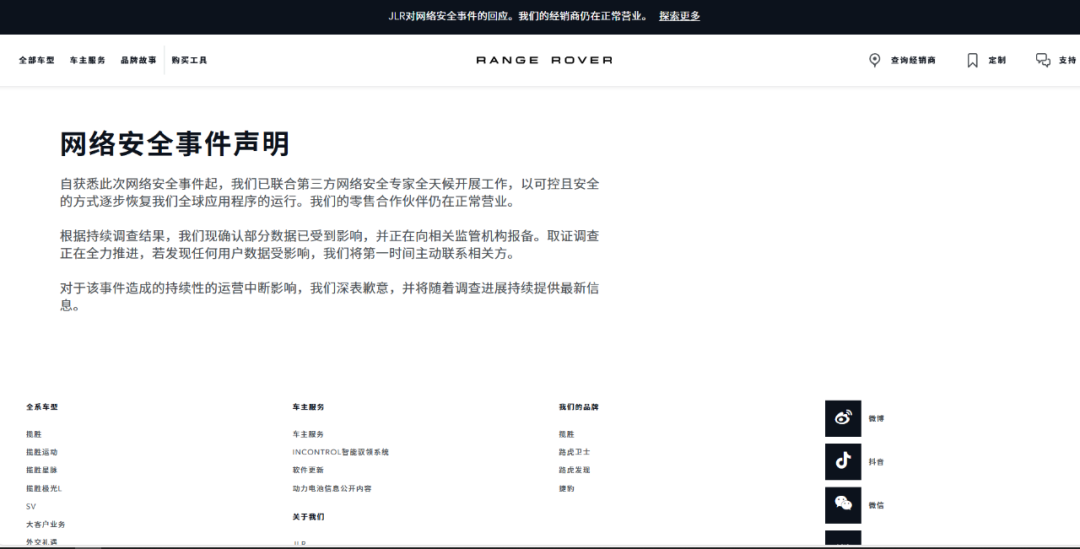Open the 揽胜极光L footer link
Viewport: 1080px width, 549px height.
pyautogui.click(x=44, y=488)
